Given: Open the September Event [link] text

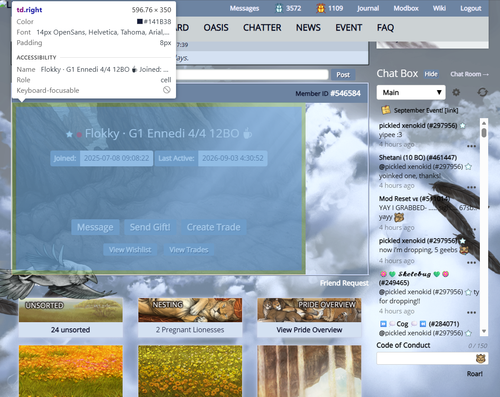Looking at the screenshot, I should pyautogui.click(x=426, y=110).
